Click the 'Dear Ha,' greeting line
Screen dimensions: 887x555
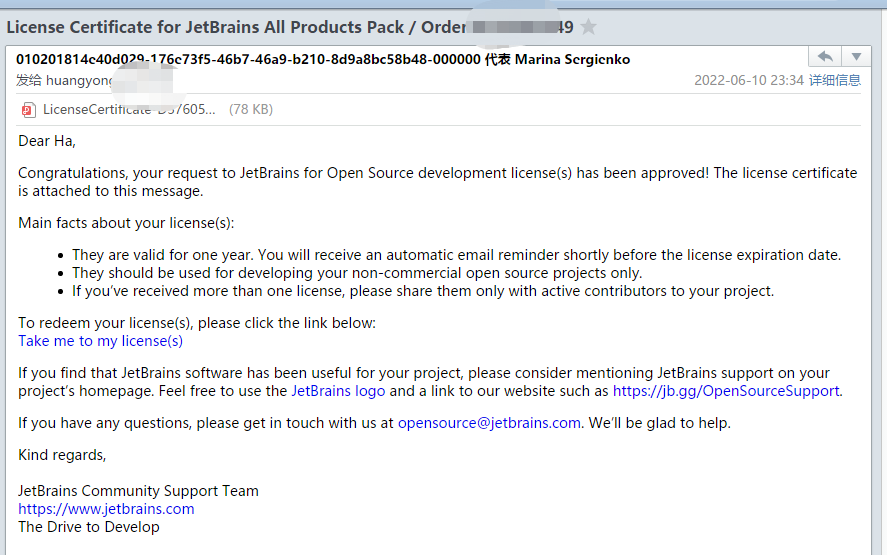47,141
